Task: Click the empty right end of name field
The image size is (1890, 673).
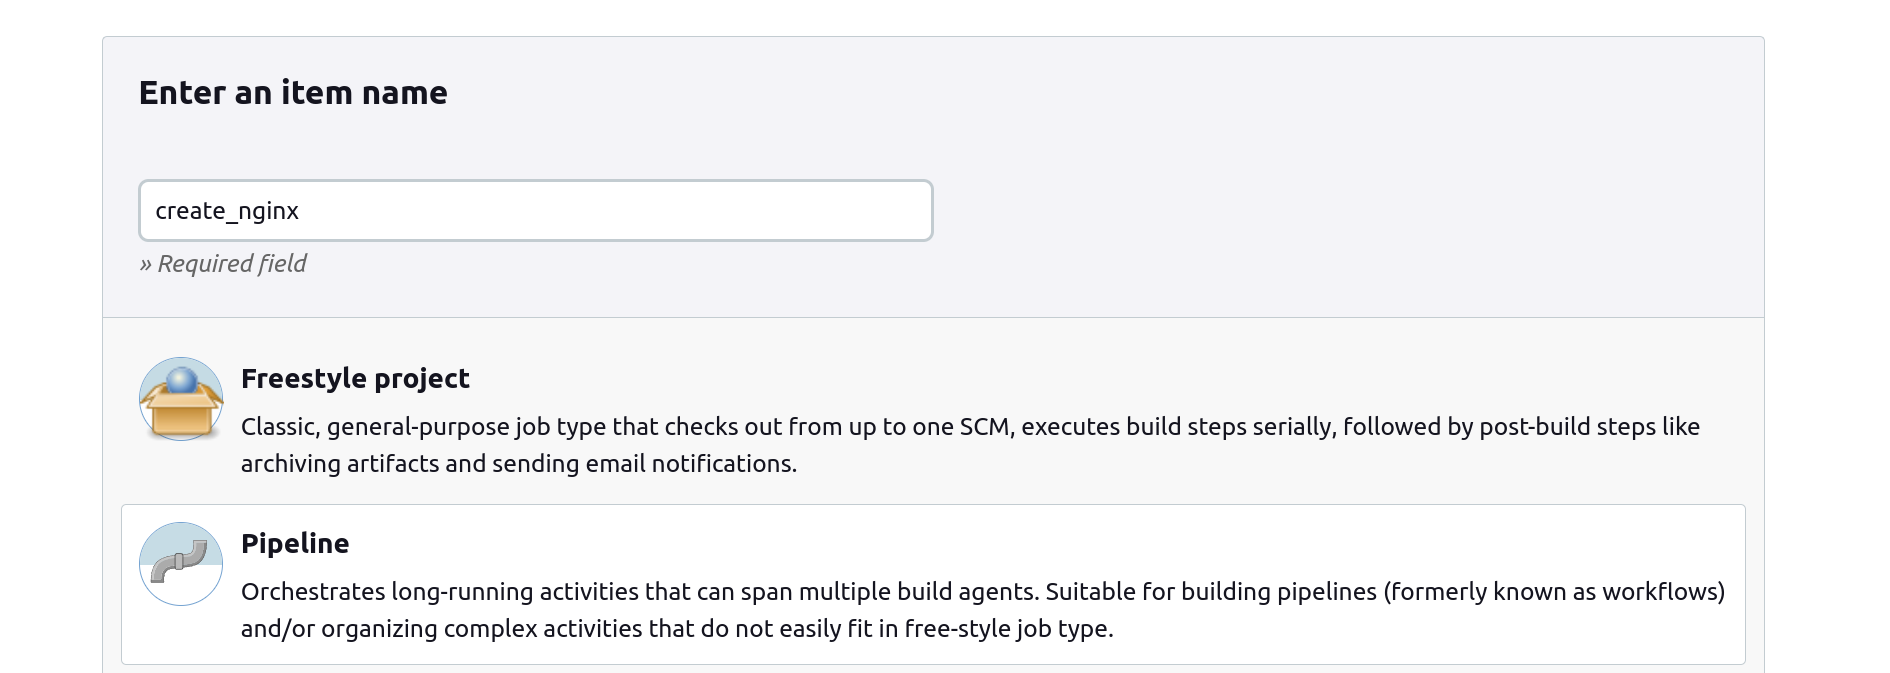Action: 850,211
